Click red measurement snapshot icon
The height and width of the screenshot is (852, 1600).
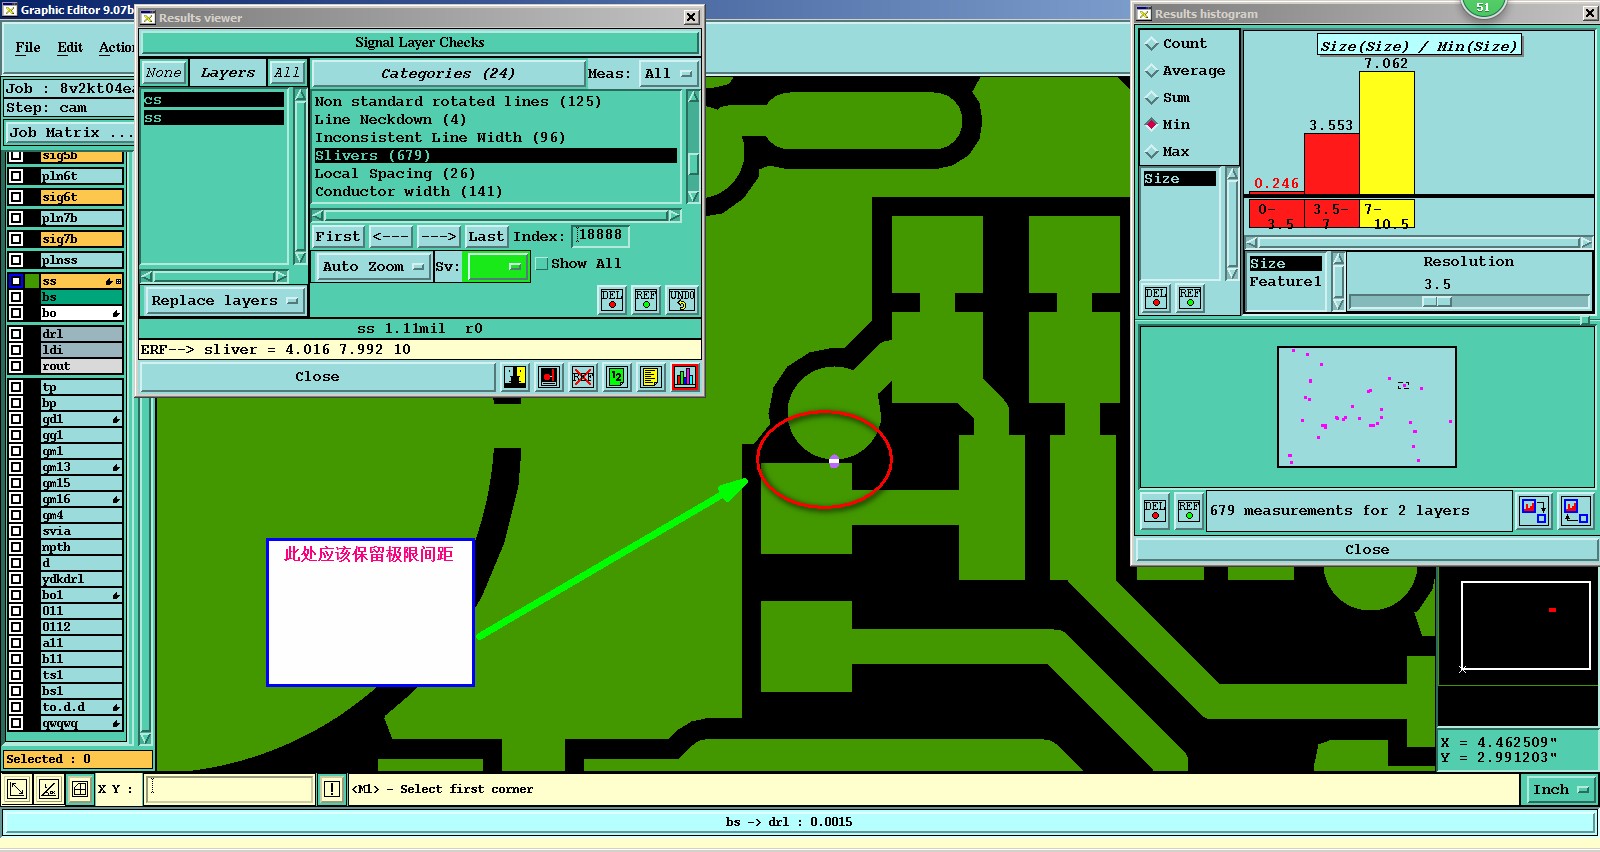tap(549, 377)
